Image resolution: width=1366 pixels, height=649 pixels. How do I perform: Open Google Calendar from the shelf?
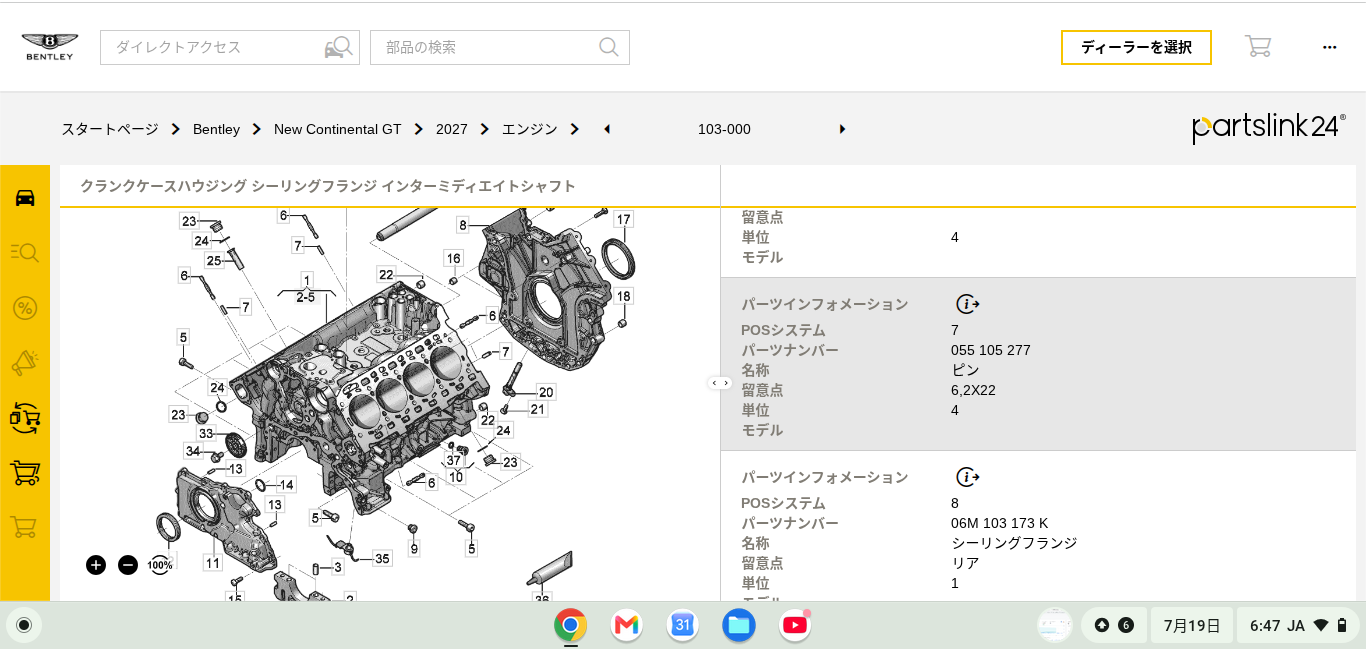[682, 626]
